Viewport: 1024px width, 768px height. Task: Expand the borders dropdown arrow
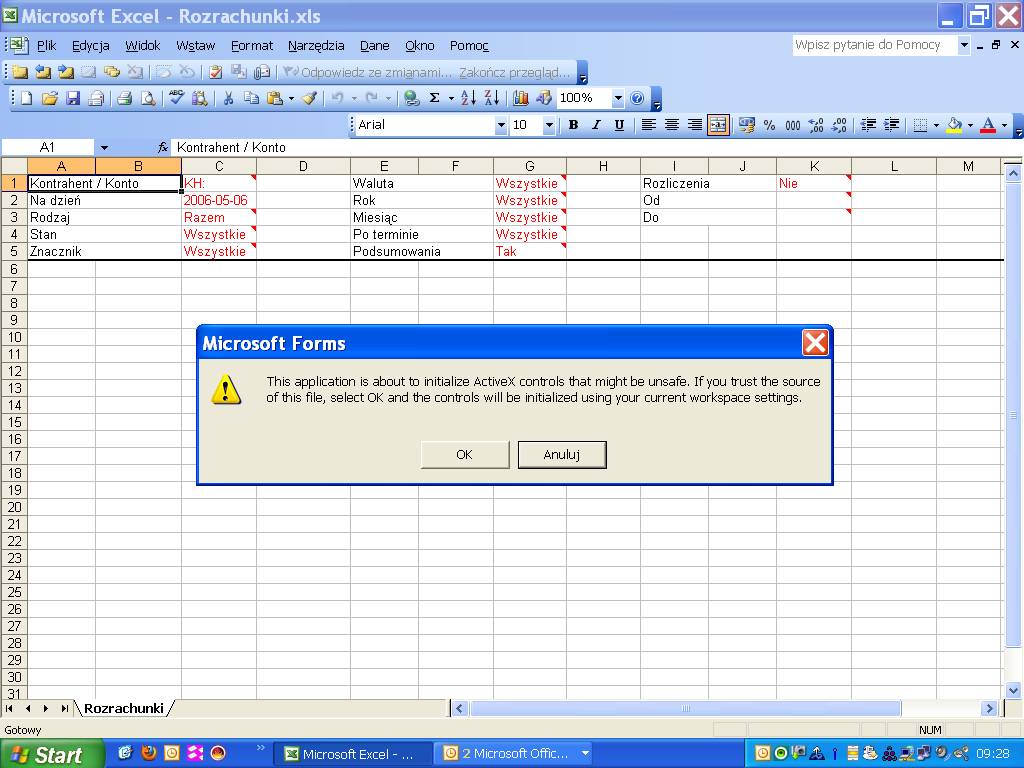[x=936, y=125]
